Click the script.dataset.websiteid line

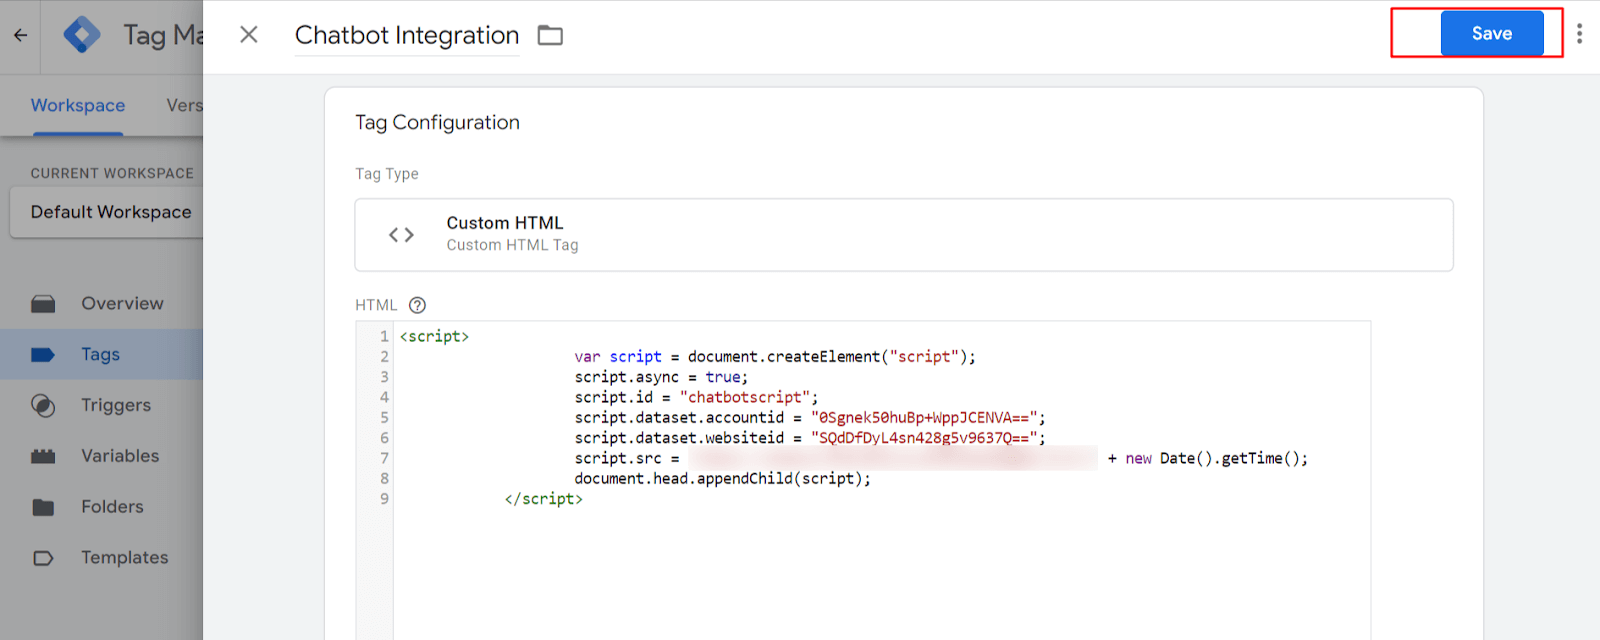pyautogui.click(x=810, y=438)
